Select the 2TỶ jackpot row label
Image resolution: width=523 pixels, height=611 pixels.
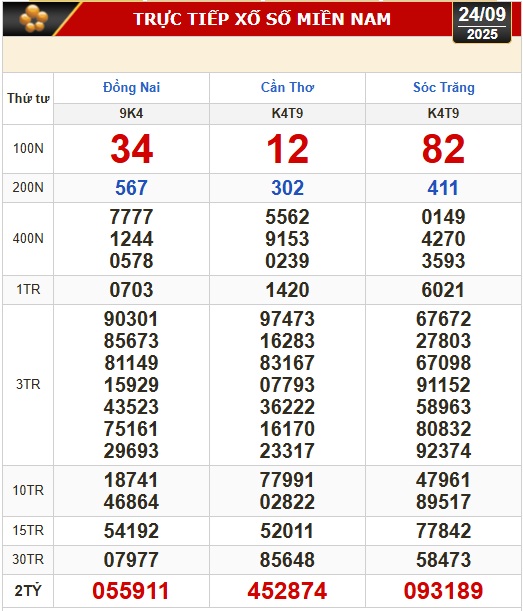coord(28,590)
